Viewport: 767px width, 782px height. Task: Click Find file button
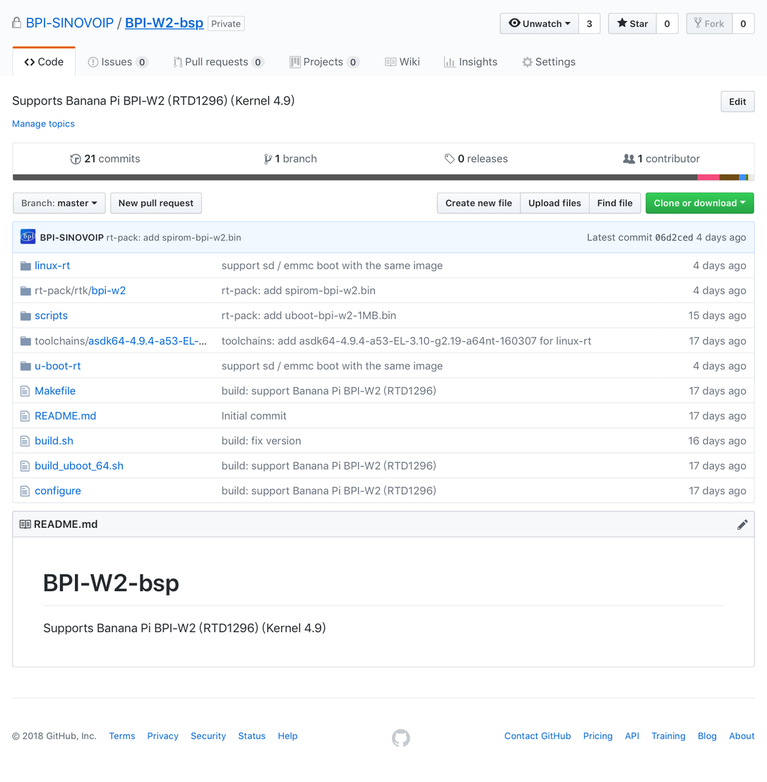615,203
